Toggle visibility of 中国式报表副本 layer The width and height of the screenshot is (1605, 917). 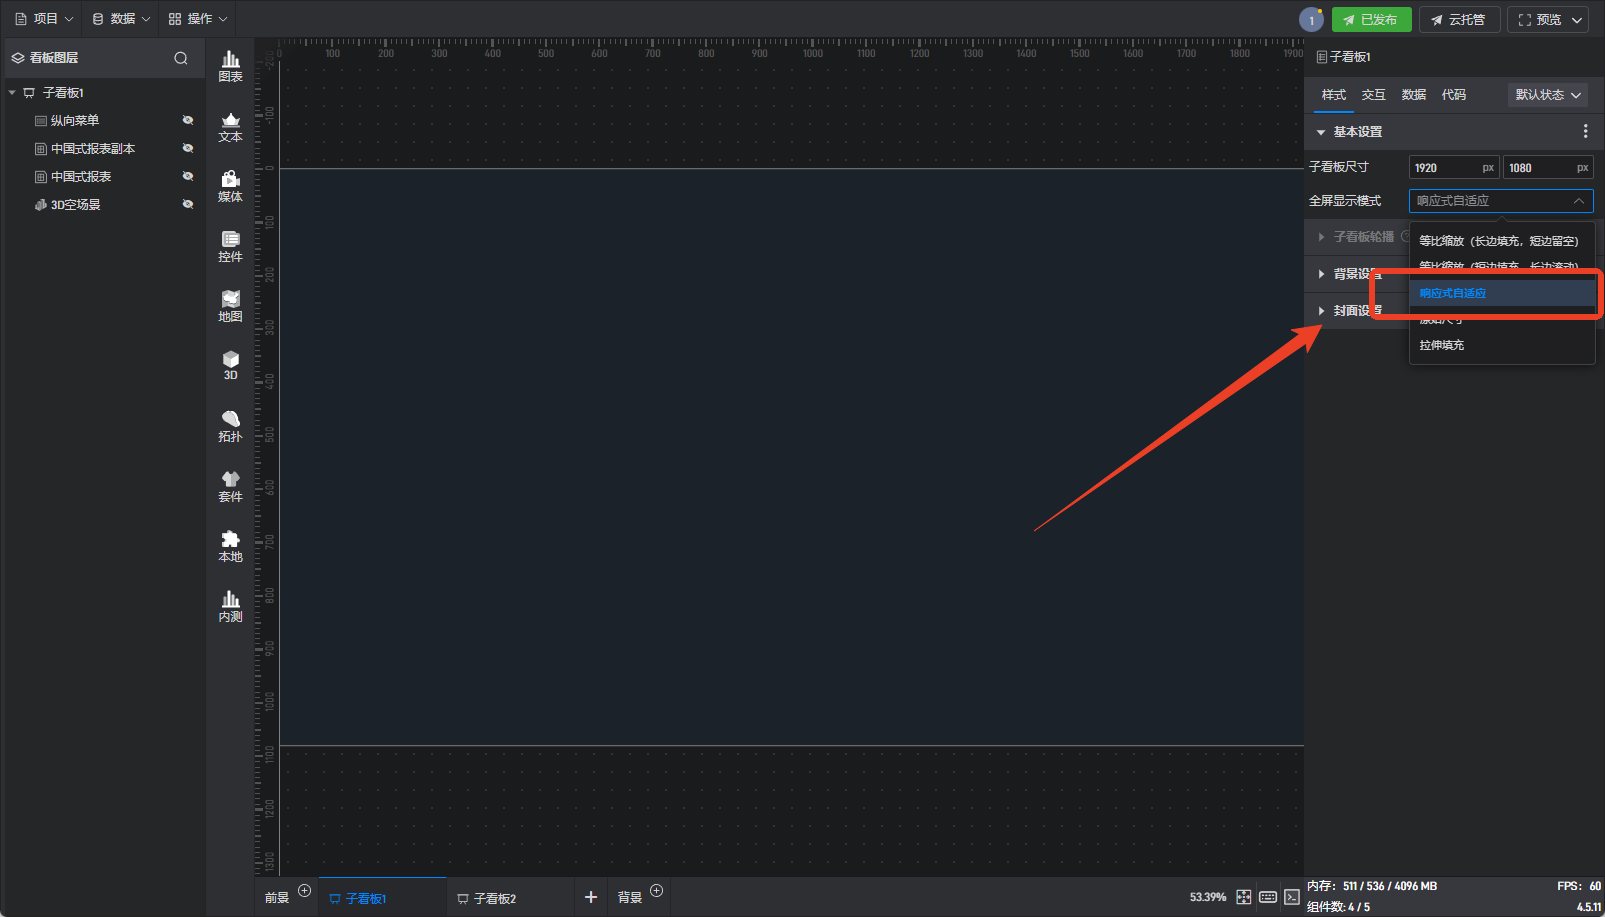click(x=187, y=148)
